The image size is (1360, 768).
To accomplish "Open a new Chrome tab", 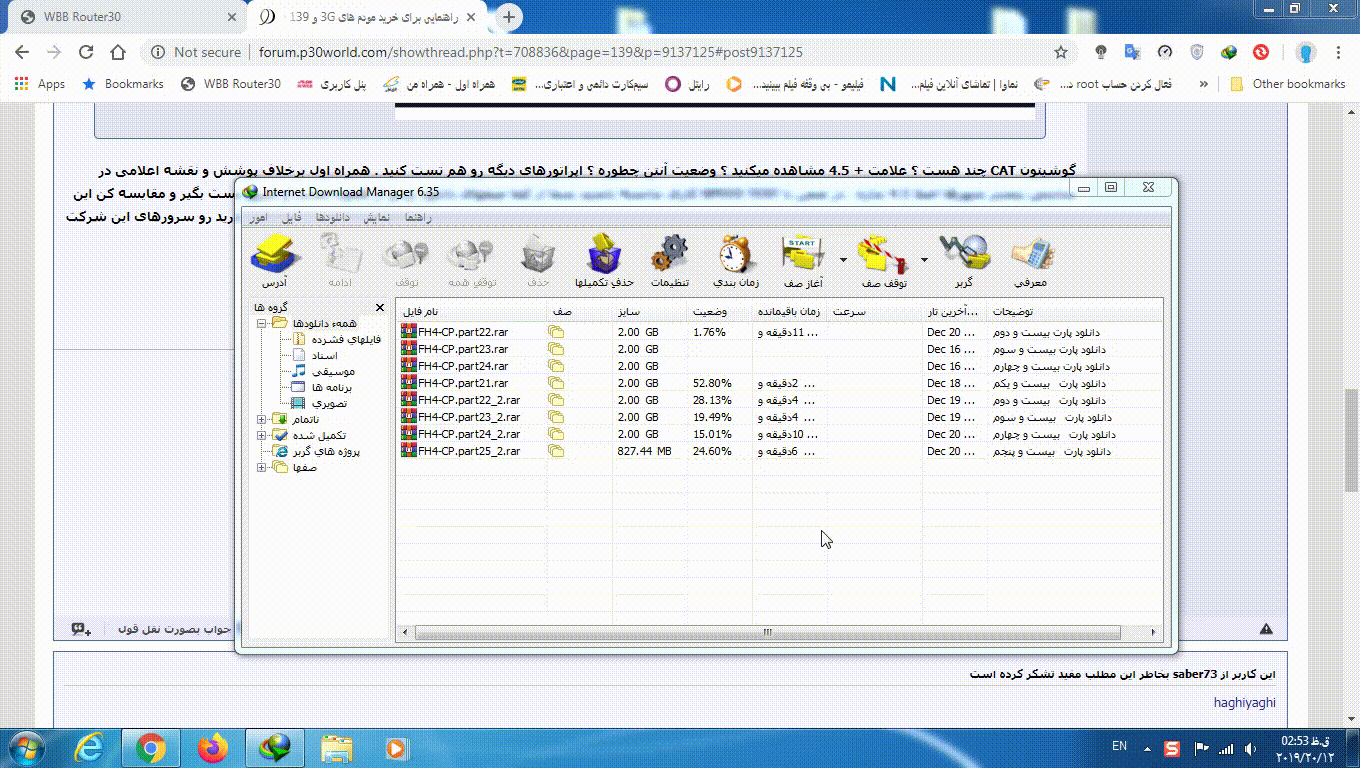I will (509, 17).
